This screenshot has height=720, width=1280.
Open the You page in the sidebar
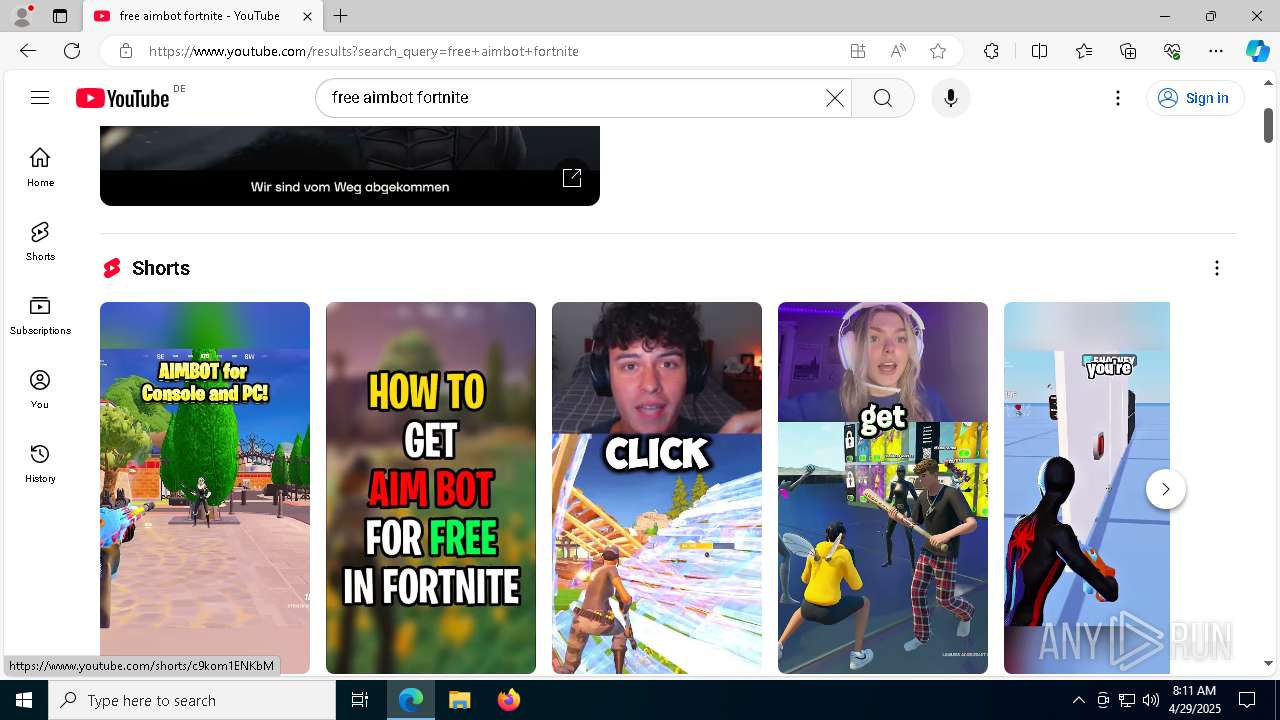tap(40, 389)
